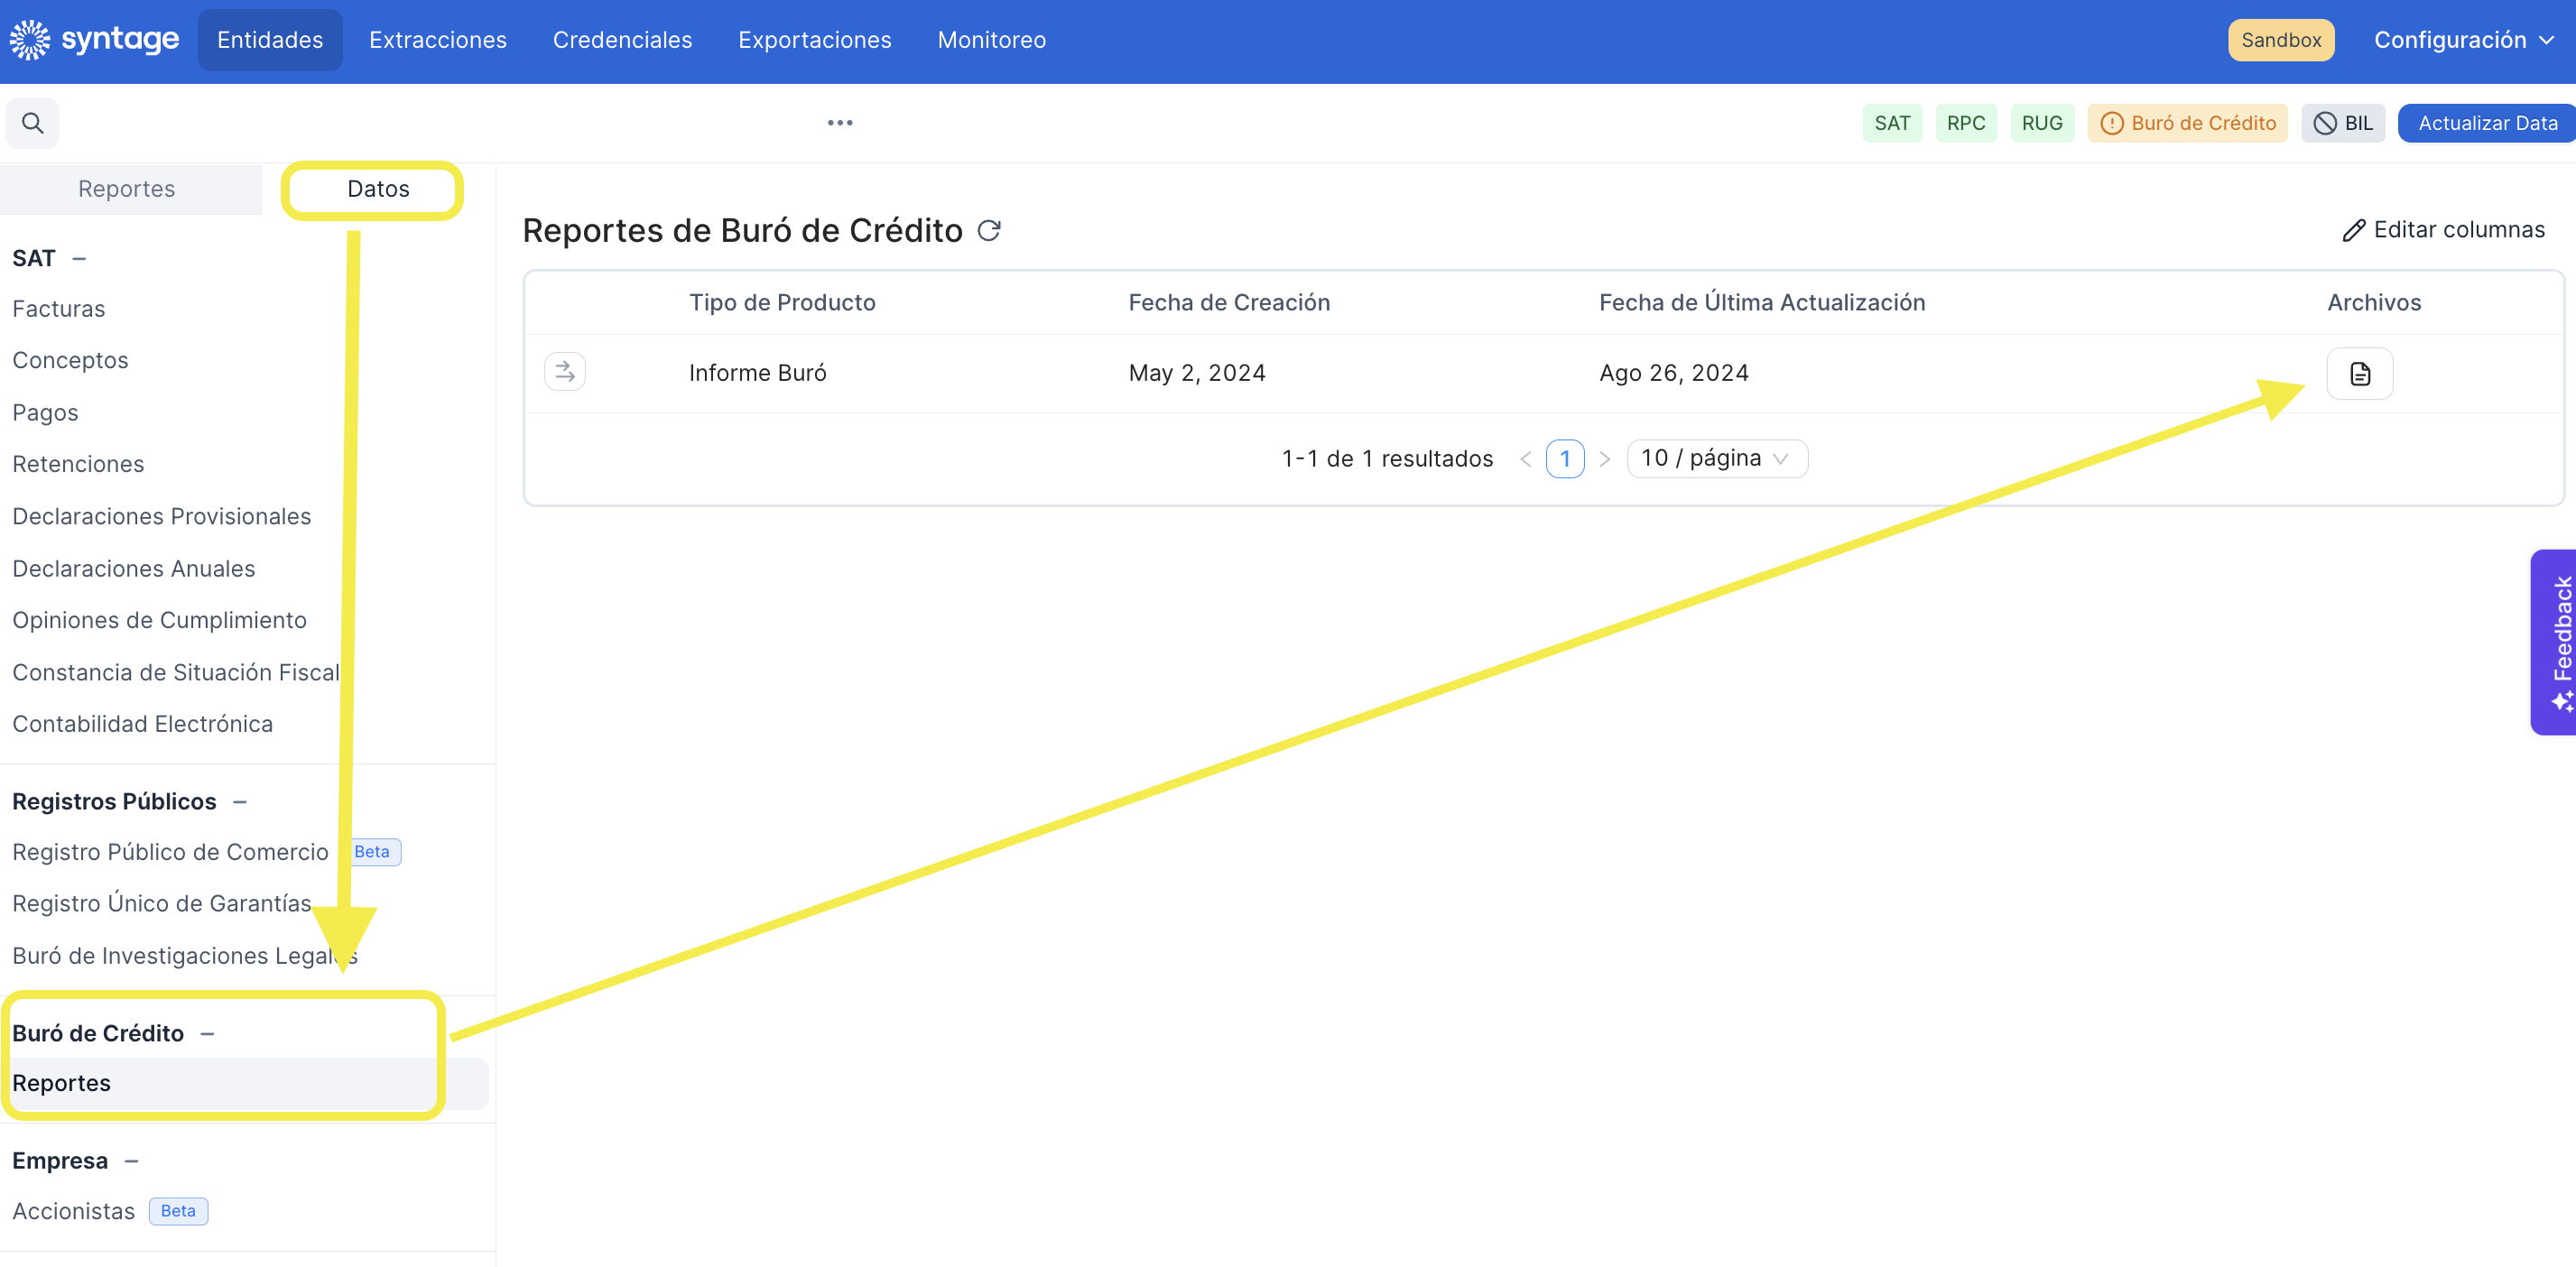Open Opiniones de Cumplimiento in sidebar
The height and width of the screenshot is (1267, 2576).
coord(159,620)
